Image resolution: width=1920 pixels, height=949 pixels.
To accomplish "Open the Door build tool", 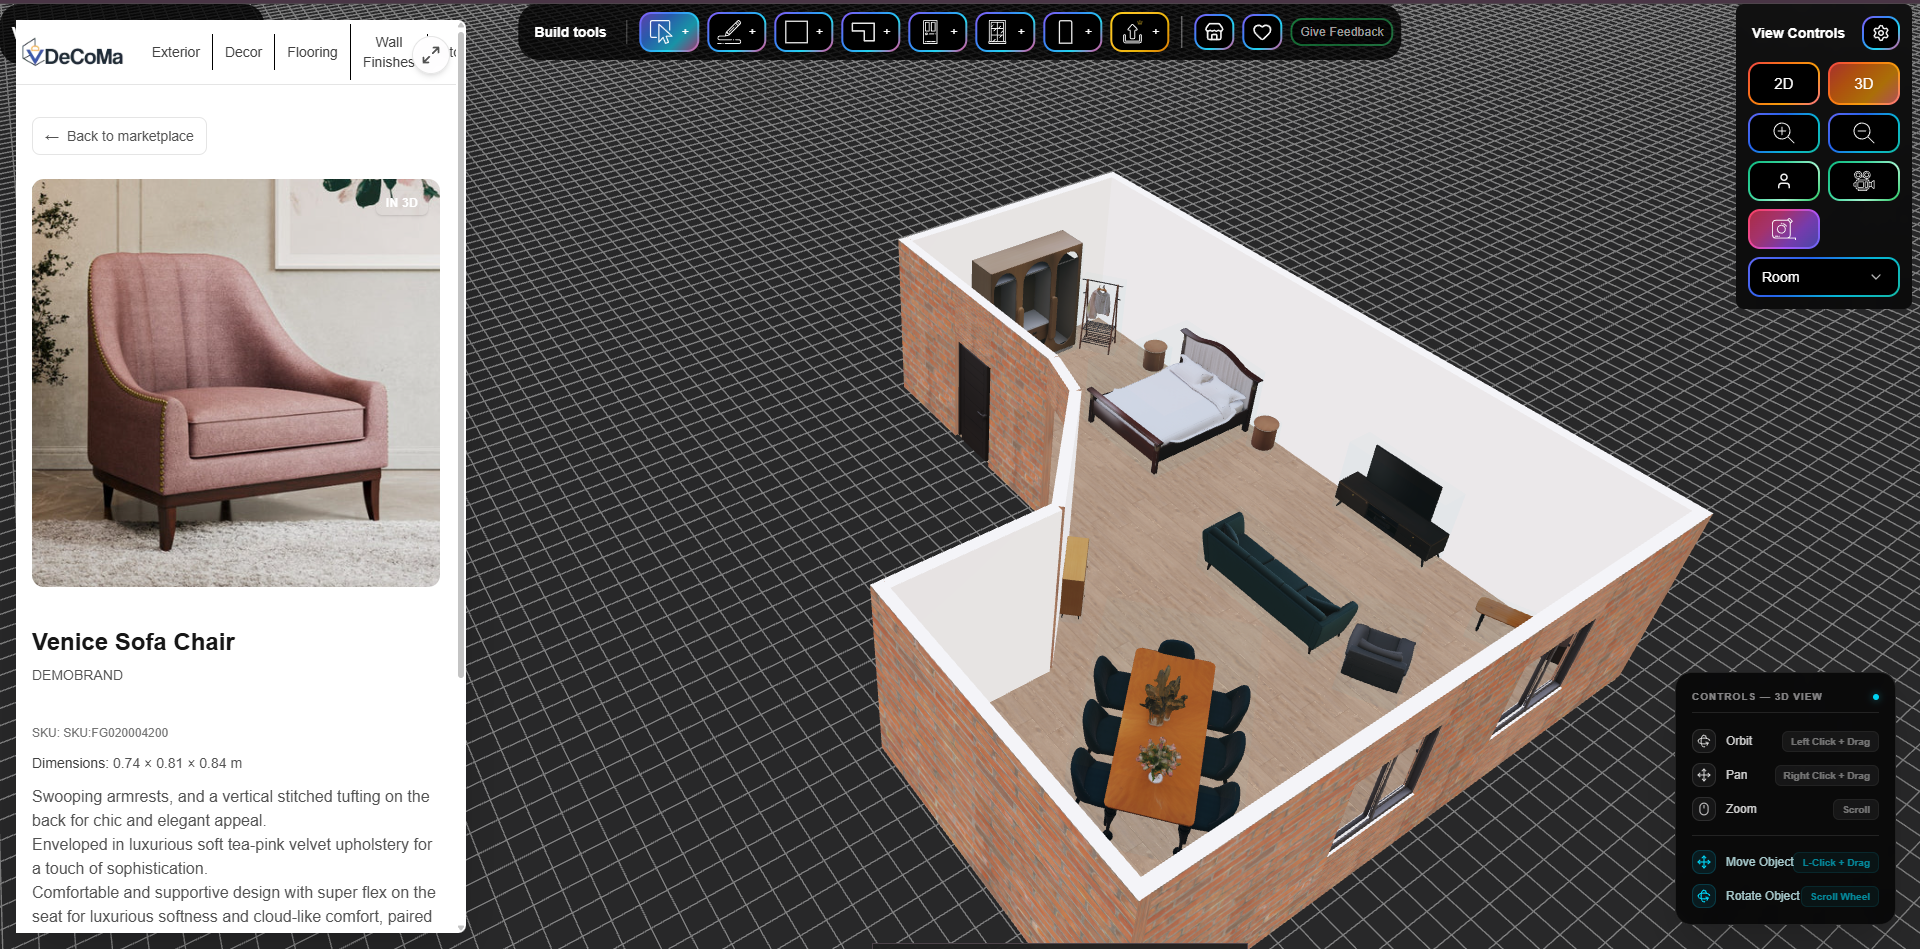I will [x=937, y=32].
